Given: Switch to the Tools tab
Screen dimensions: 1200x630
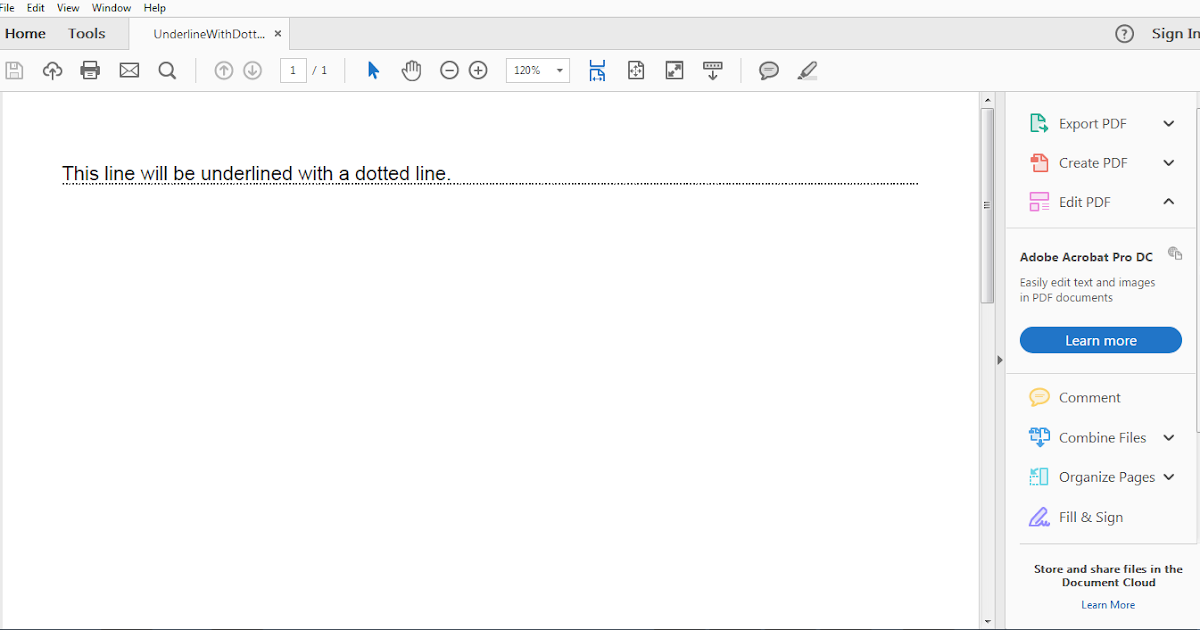Looking at the screenshot, I should (x=86, y=33).
